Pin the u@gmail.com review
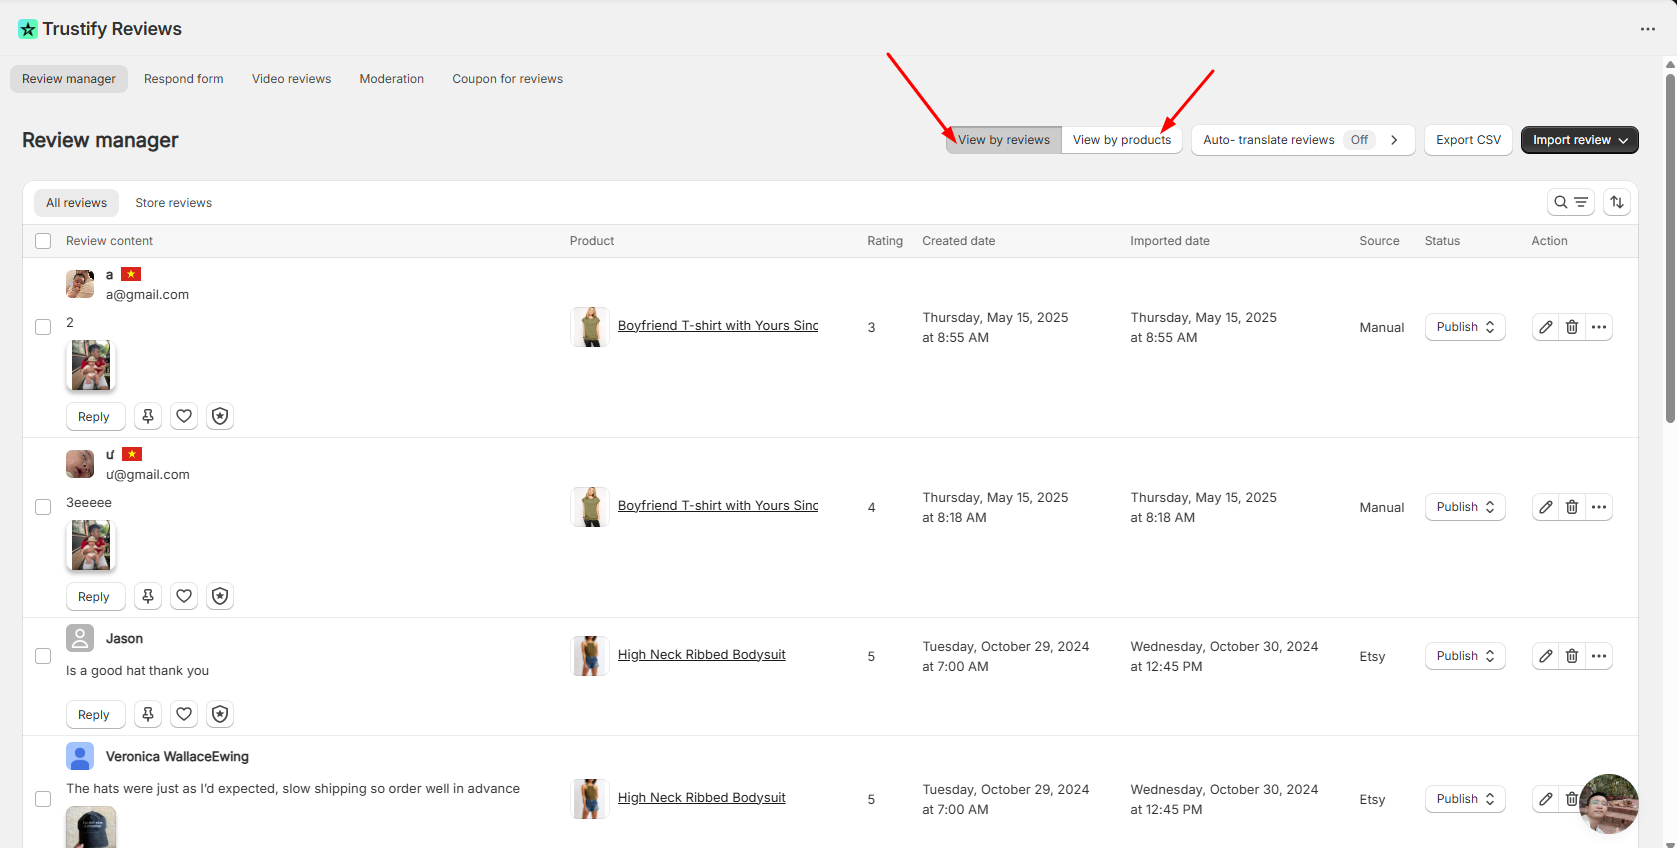 click(x=148, y=596)
